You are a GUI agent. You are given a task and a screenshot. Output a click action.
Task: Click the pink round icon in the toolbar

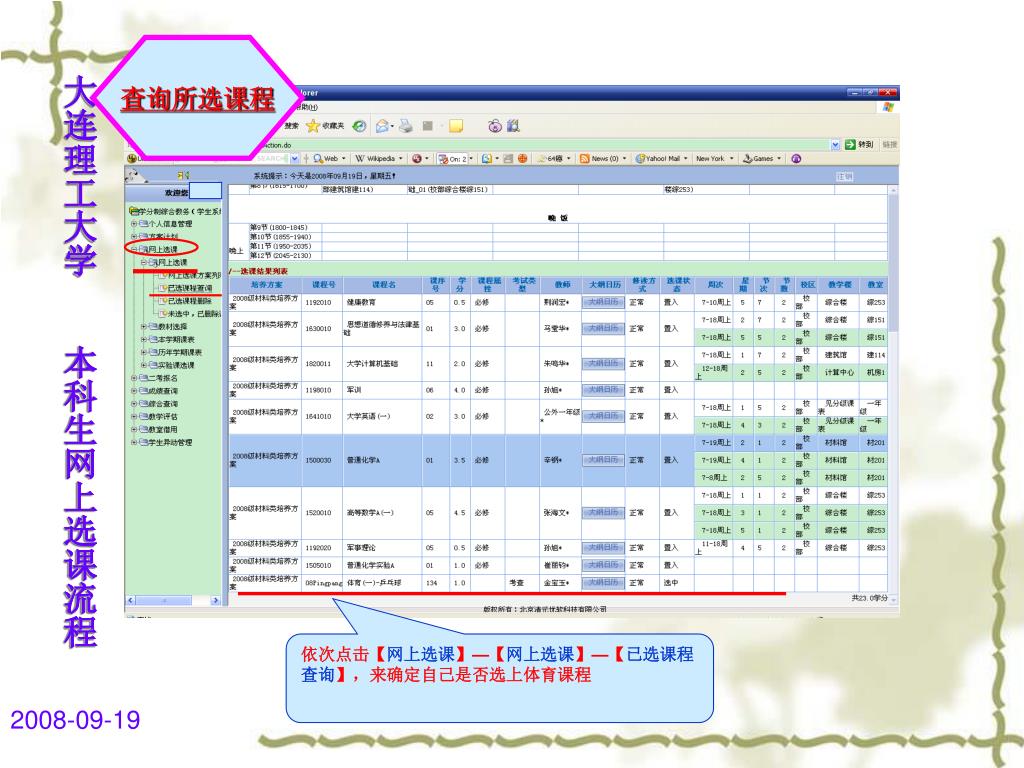tap(495, 126)
